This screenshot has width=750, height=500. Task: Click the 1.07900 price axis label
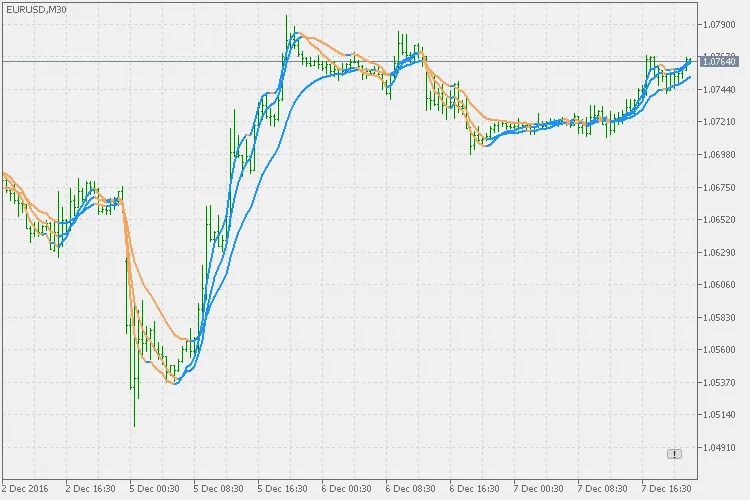point(720,24)
